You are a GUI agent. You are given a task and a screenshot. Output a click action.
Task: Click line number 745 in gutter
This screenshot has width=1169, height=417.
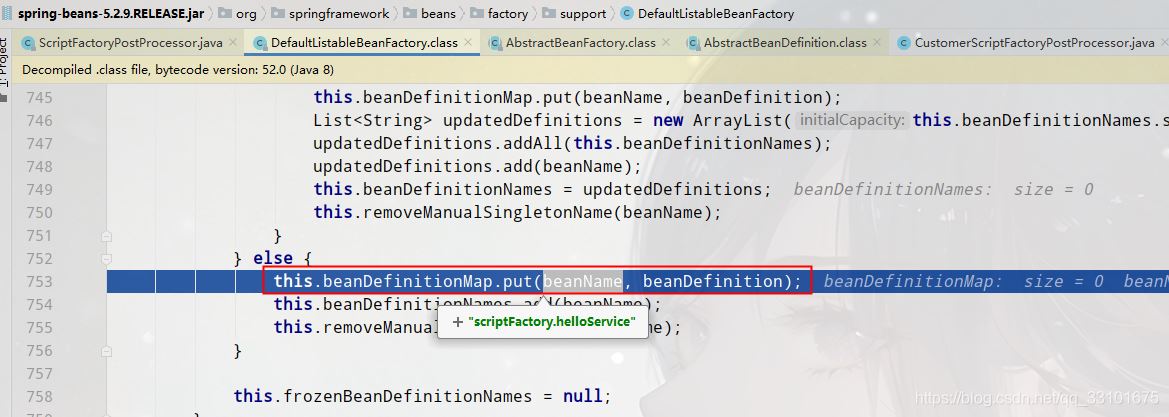point(38,98)
